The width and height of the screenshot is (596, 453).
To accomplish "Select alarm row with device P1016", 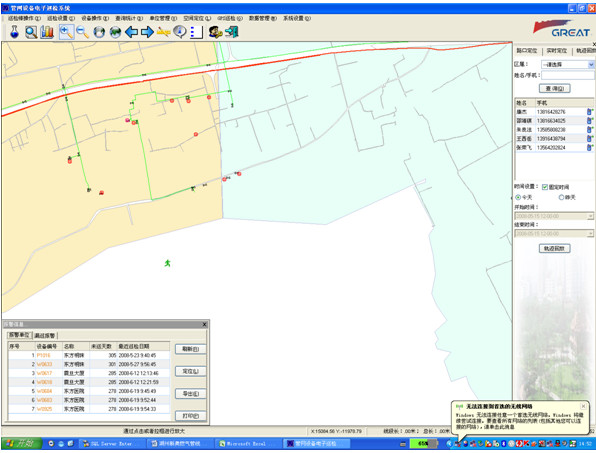I will click(x=89, y=355).
